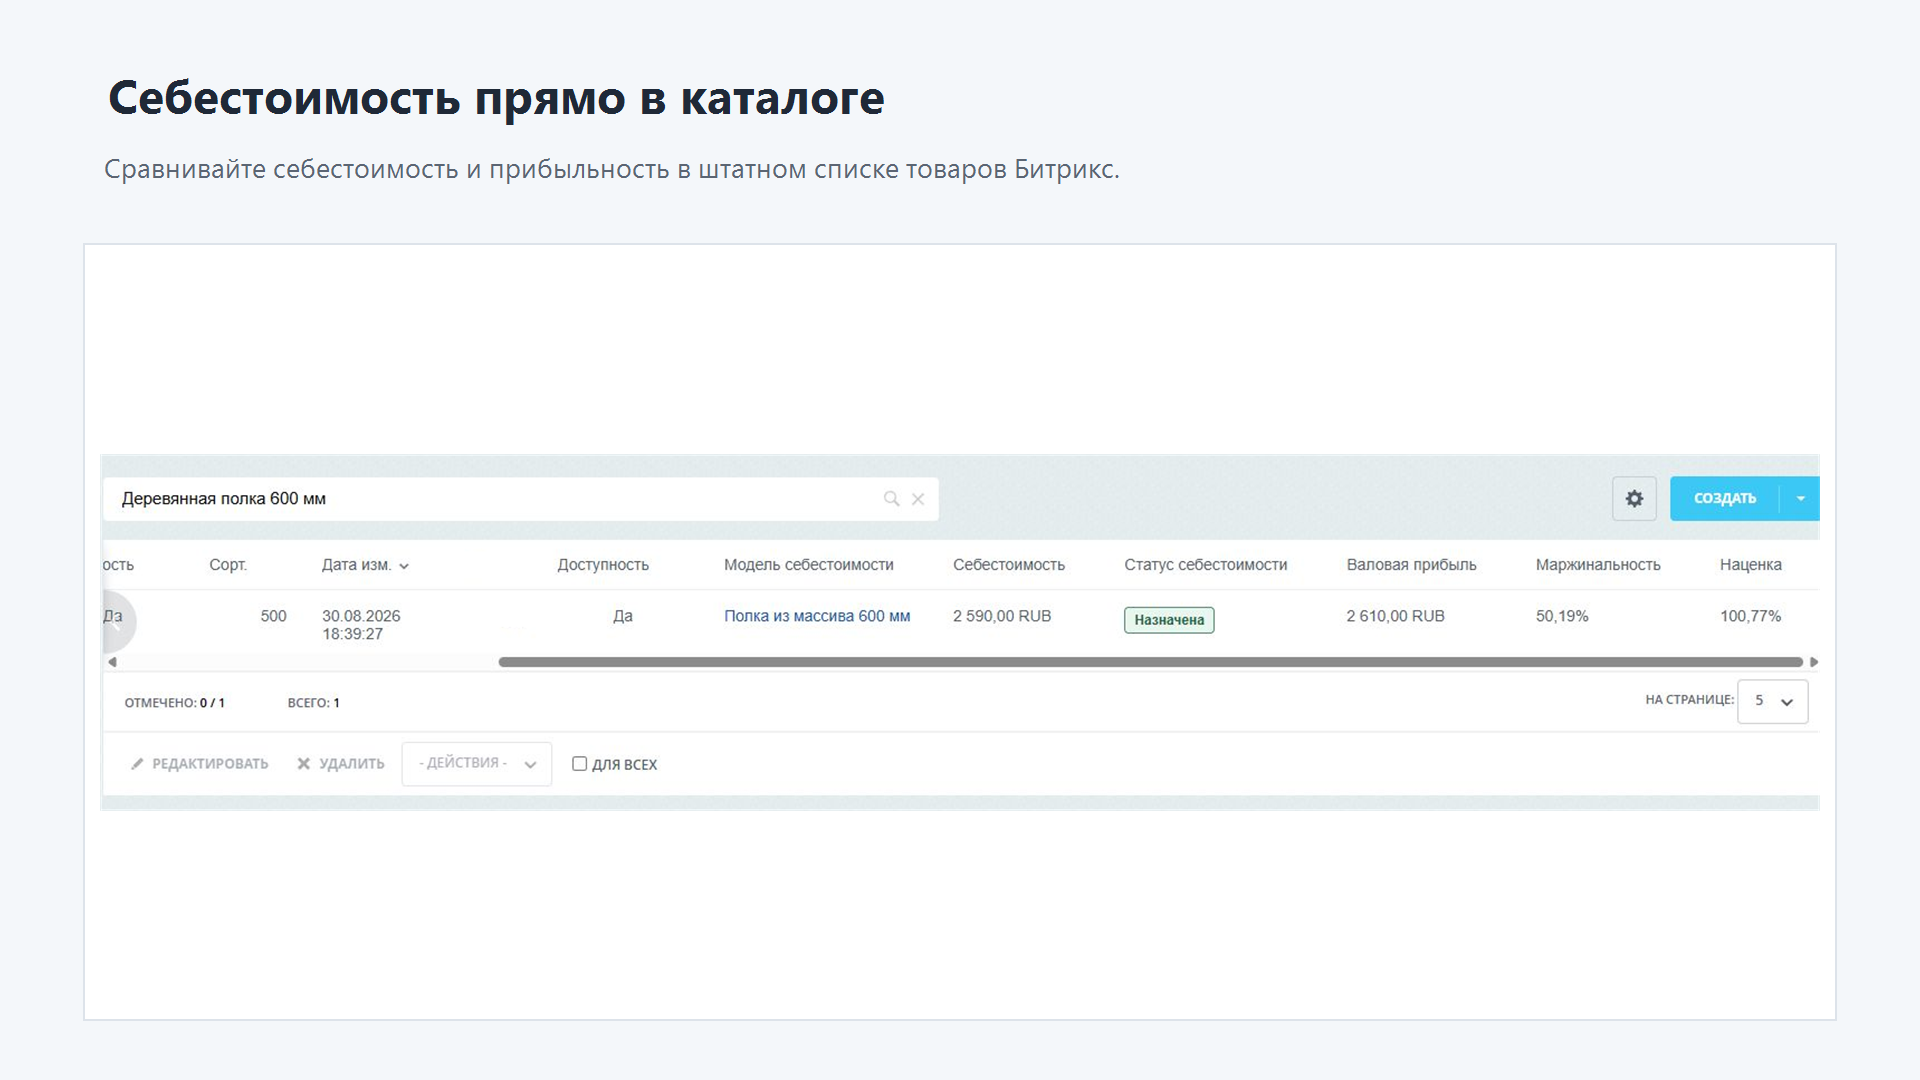Toggle the ДЛЯ ВСЕХ checkbox
This screenshot has height=1080, width=1920.
point(579,764)
